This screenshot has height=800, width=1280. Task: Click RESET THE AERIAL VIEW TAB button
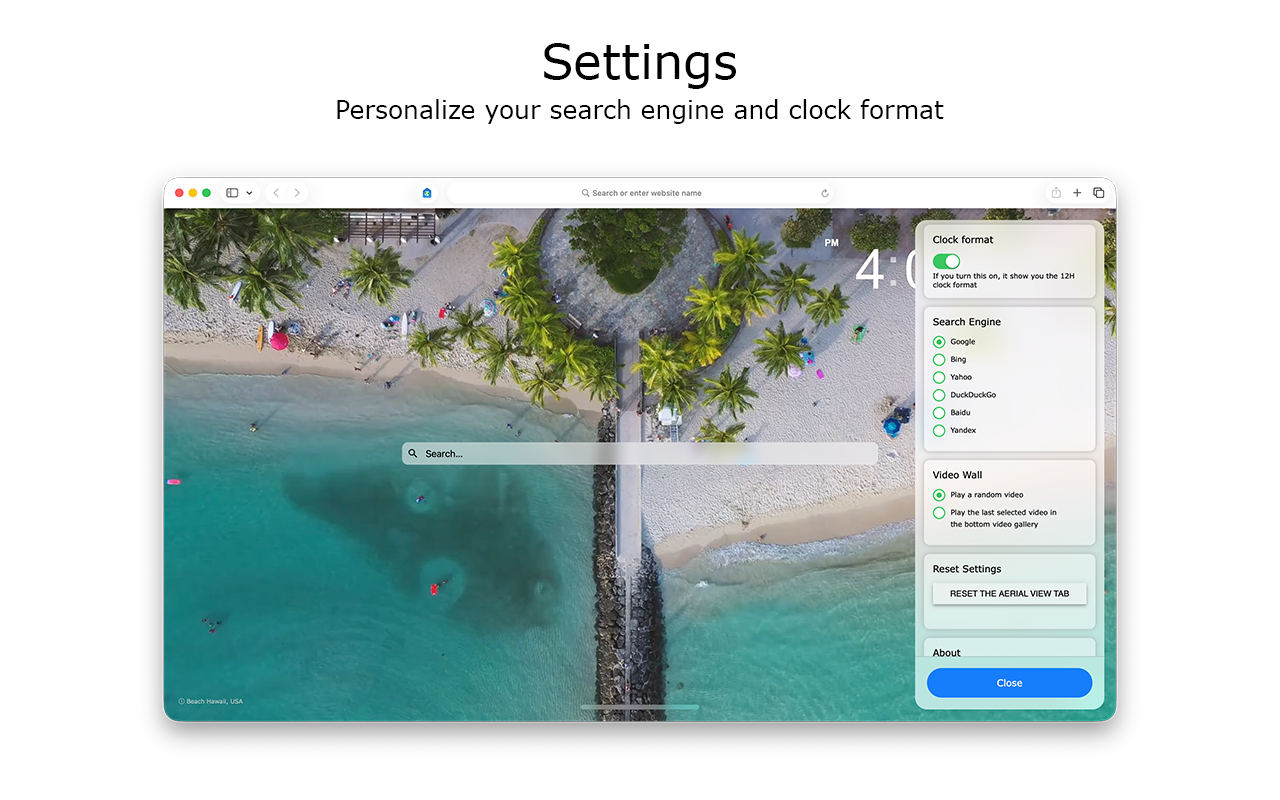pos(1009,594)
